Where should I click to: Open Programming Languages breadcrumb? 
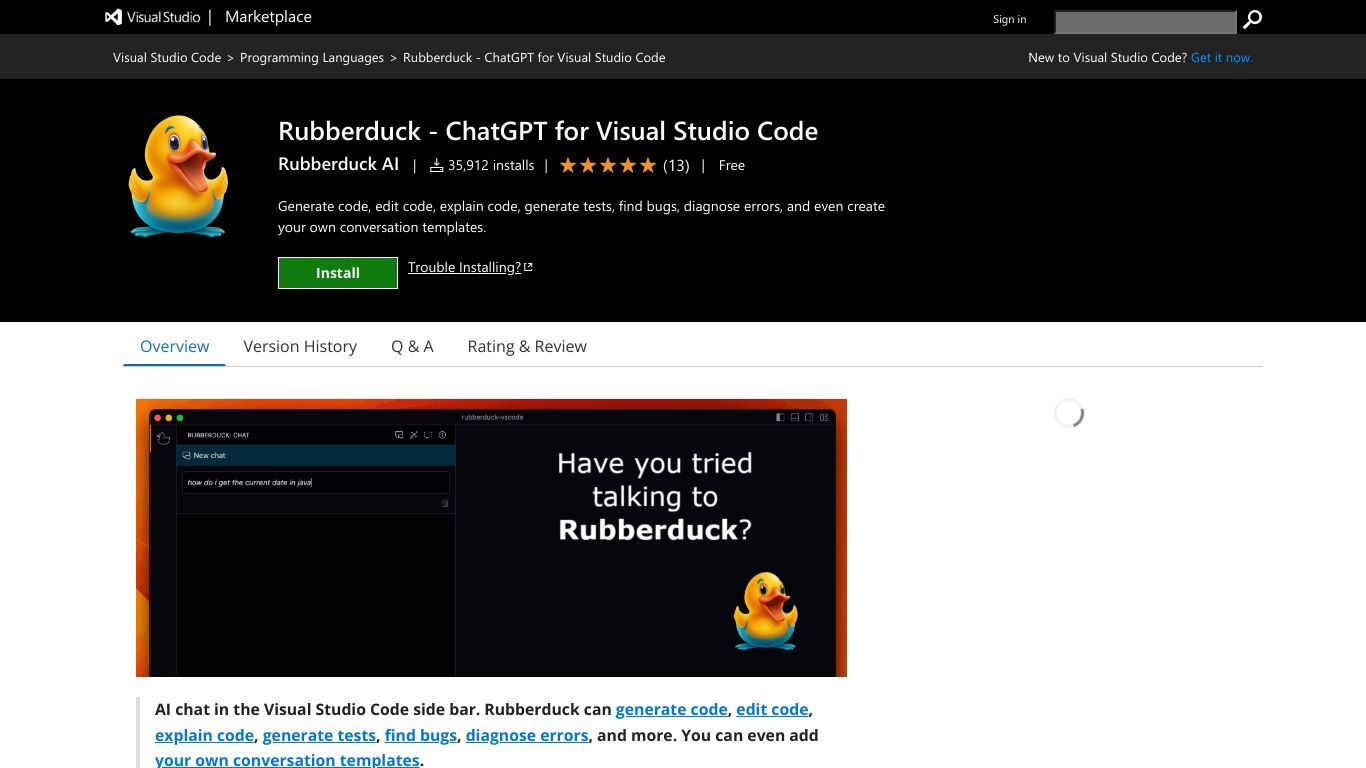click(312, 57)
